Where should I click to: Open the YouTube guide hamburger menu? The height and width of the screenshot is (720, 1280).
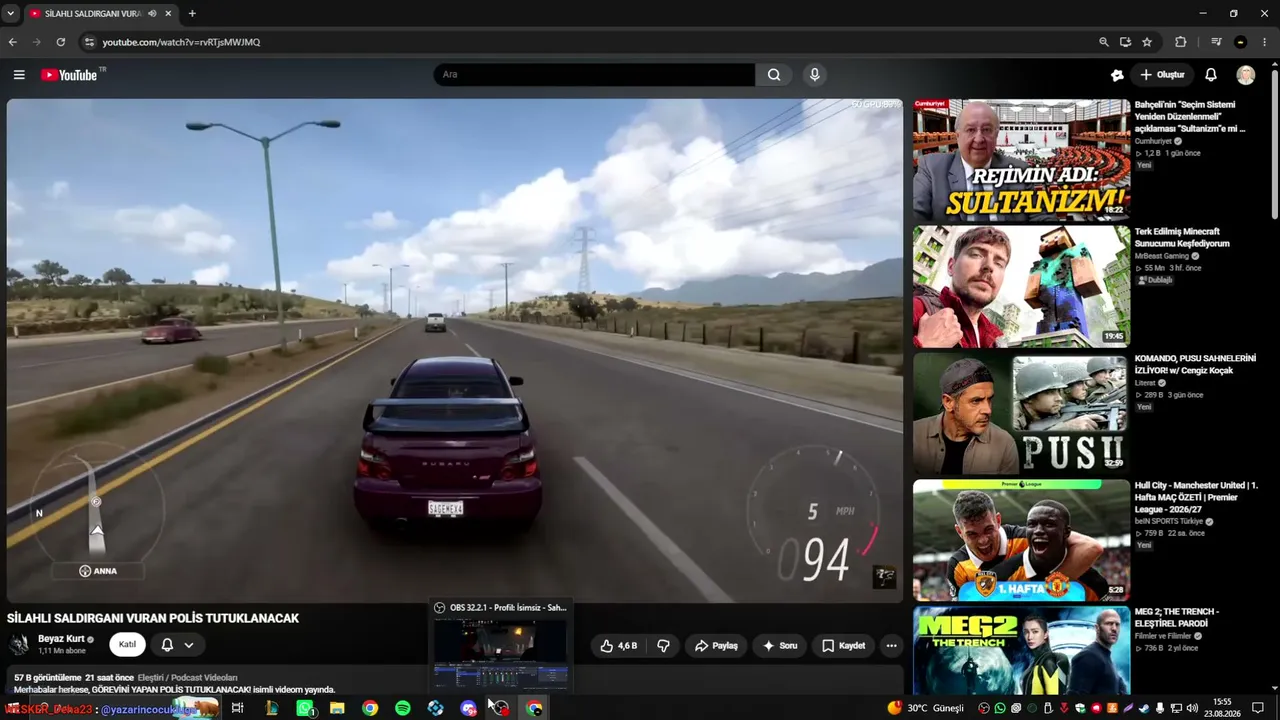point(19,75)
